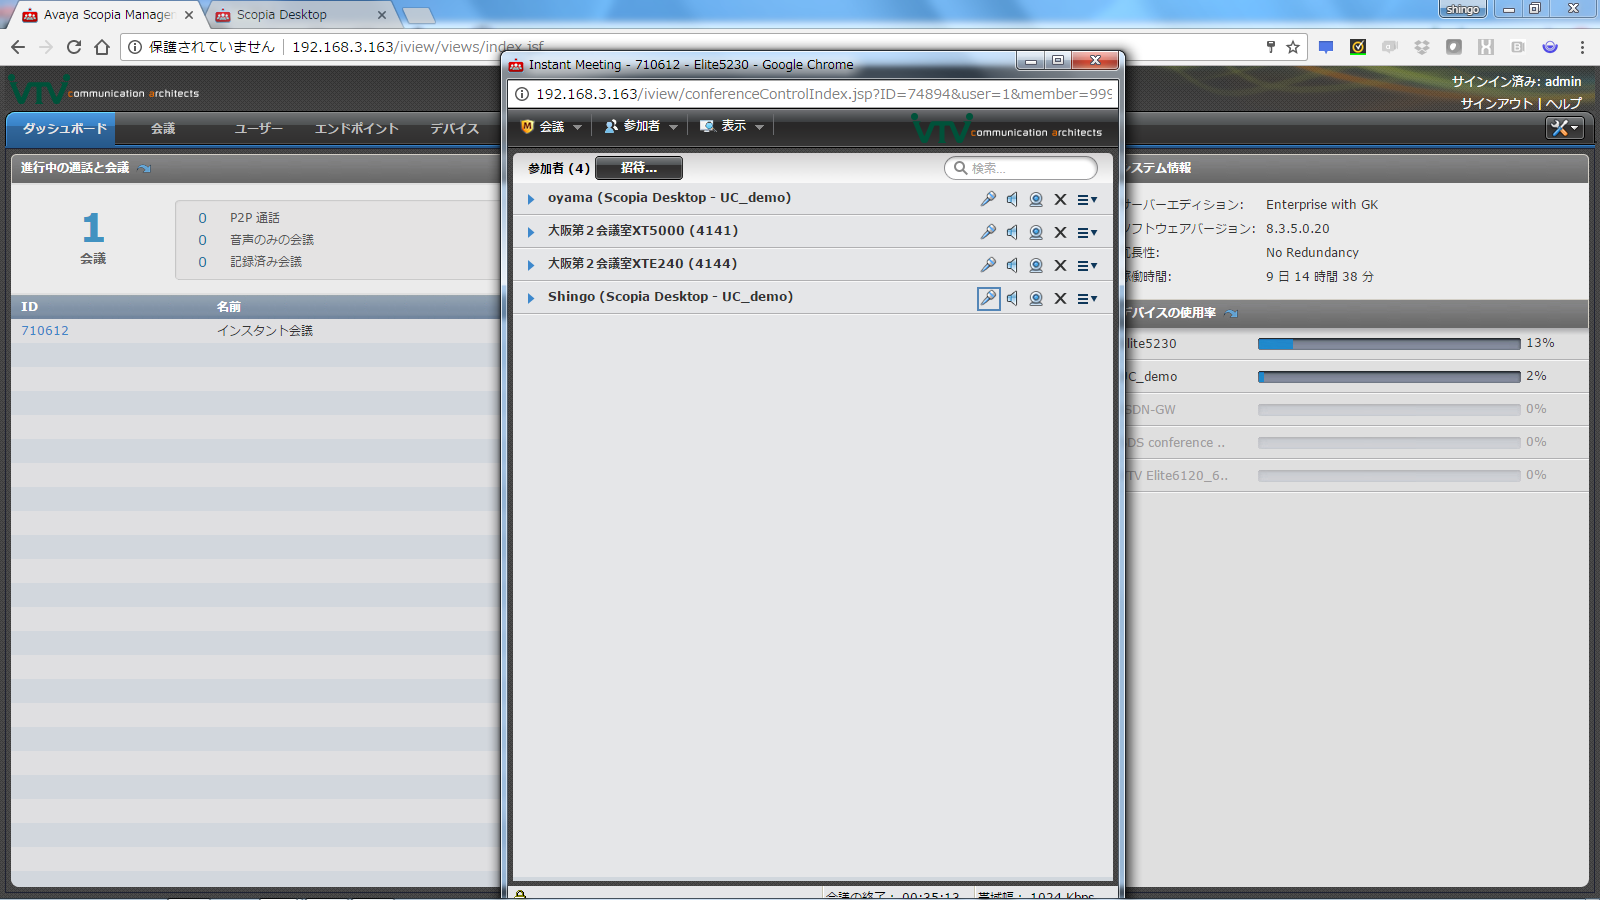
Task: Open tools wrench dropdown in Scopia Manager
Action: tap(1565, 128)
